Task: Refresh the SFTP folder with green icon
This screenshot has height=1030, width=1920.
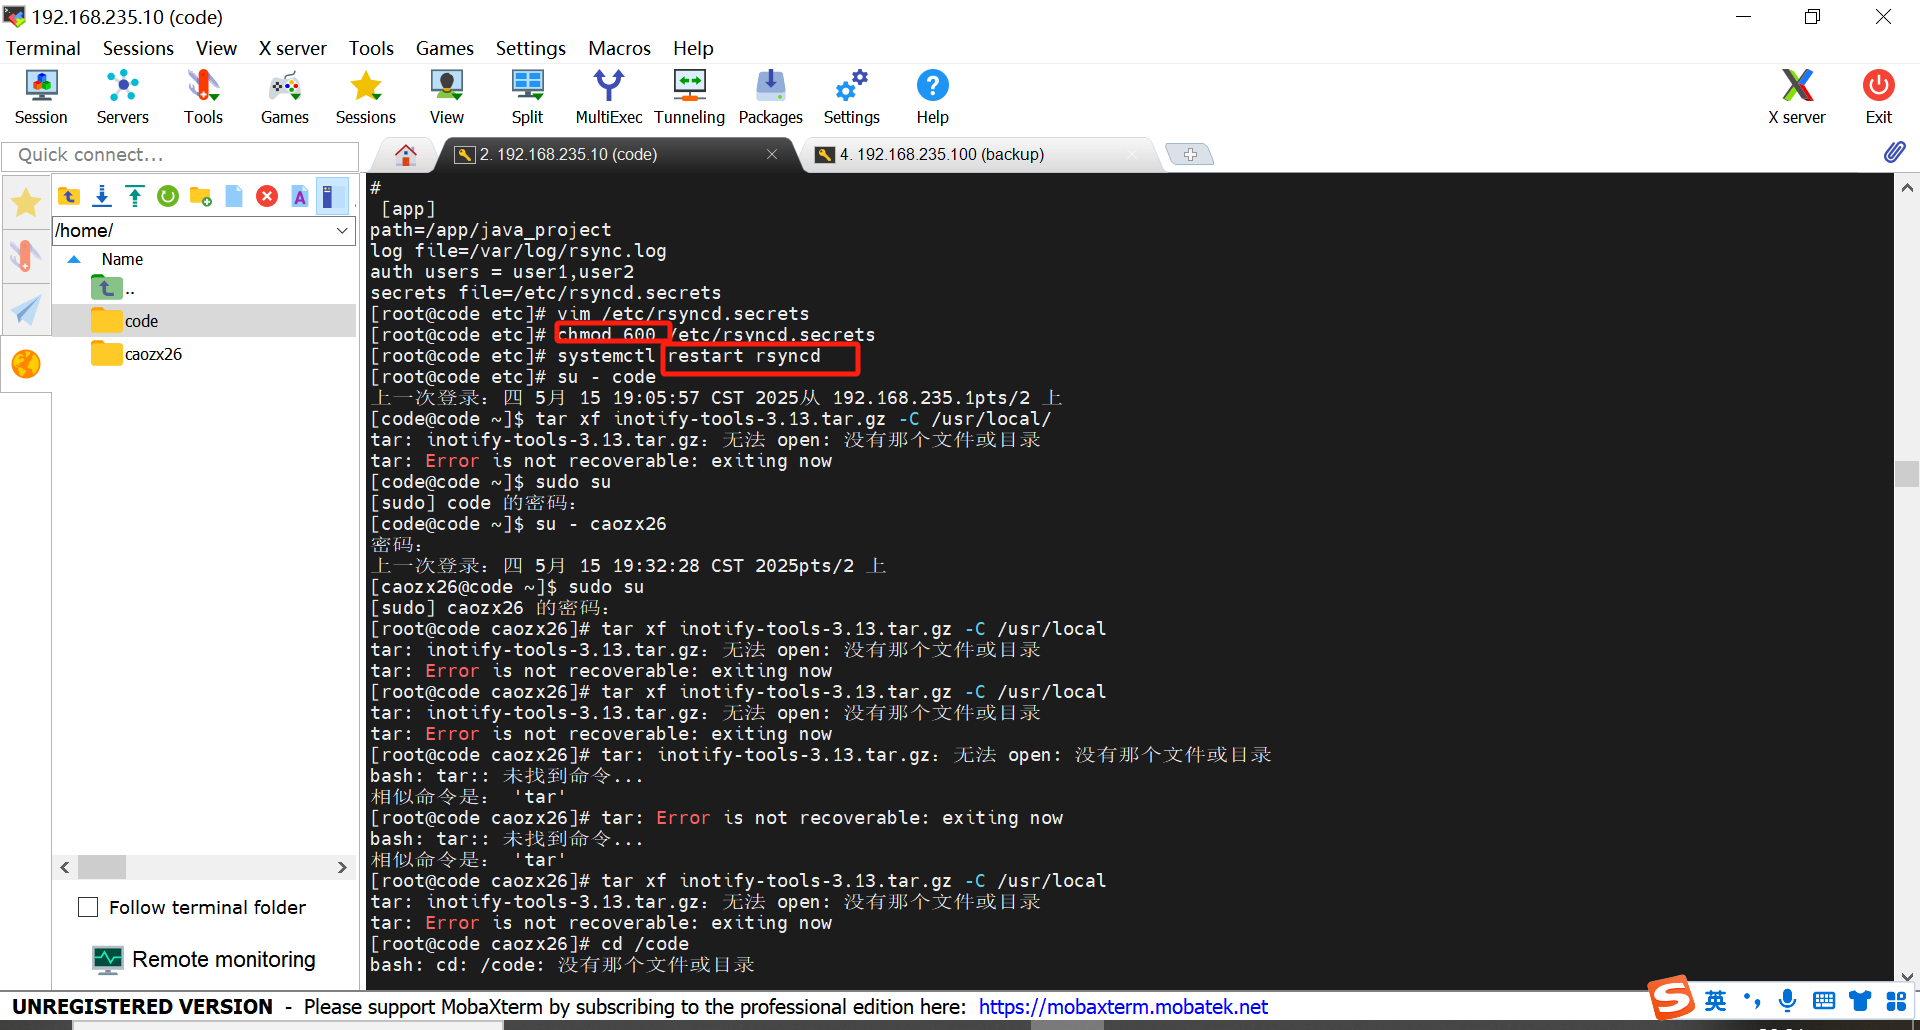Action: (x=168, y=196)
